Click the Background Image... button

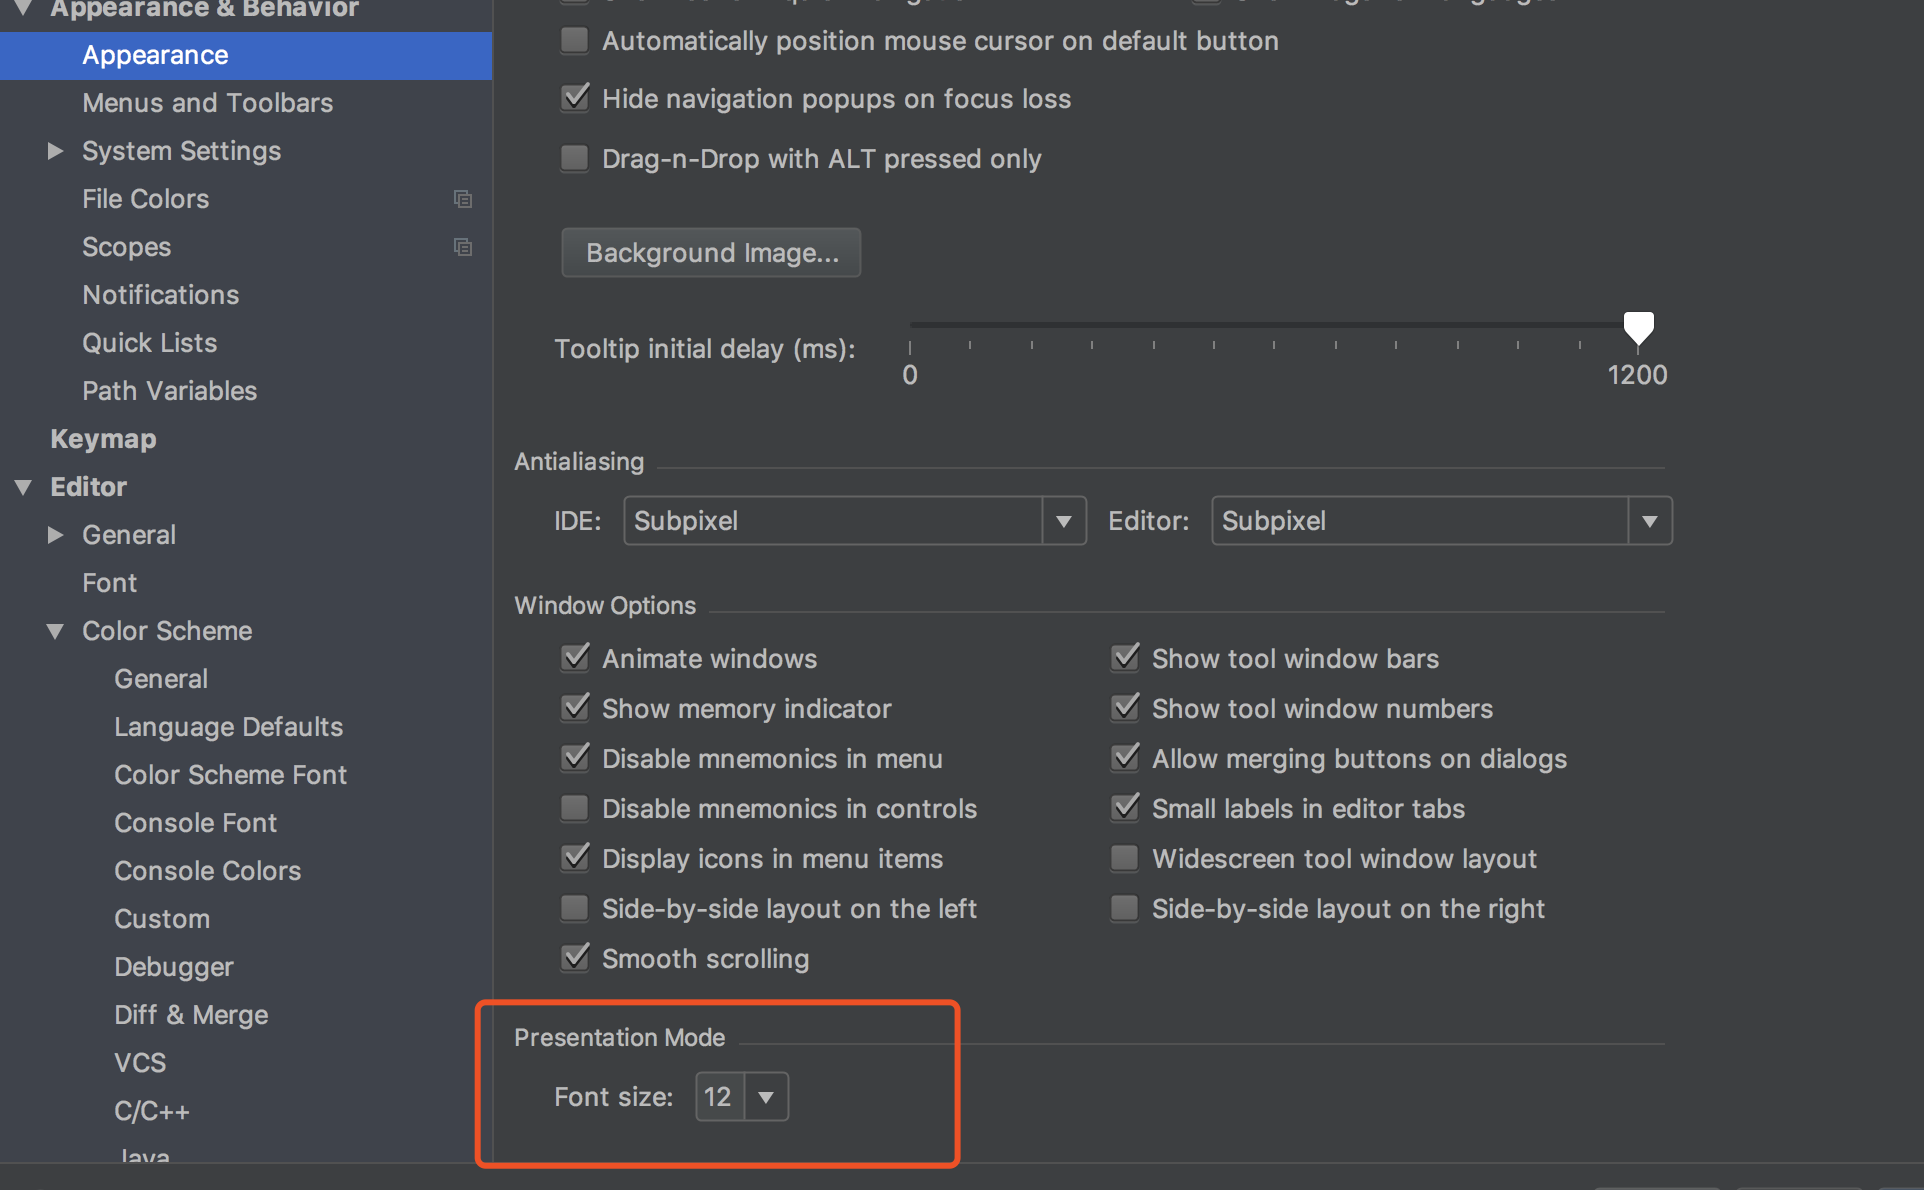point(711,253)
